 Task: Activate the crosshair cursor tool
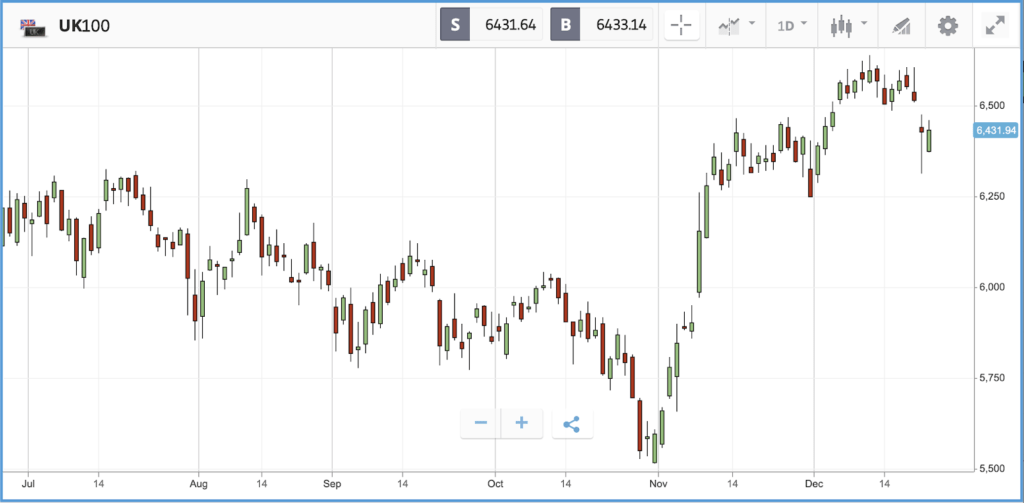(681, 26)
